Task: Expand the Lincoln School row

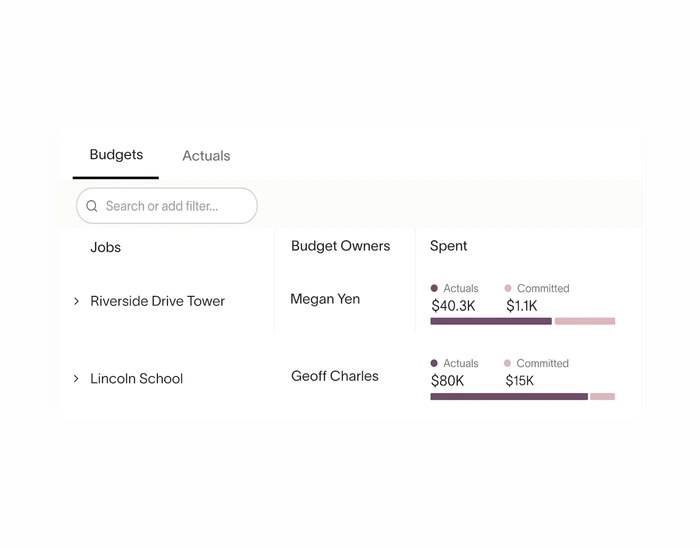Action: [76, 379]
